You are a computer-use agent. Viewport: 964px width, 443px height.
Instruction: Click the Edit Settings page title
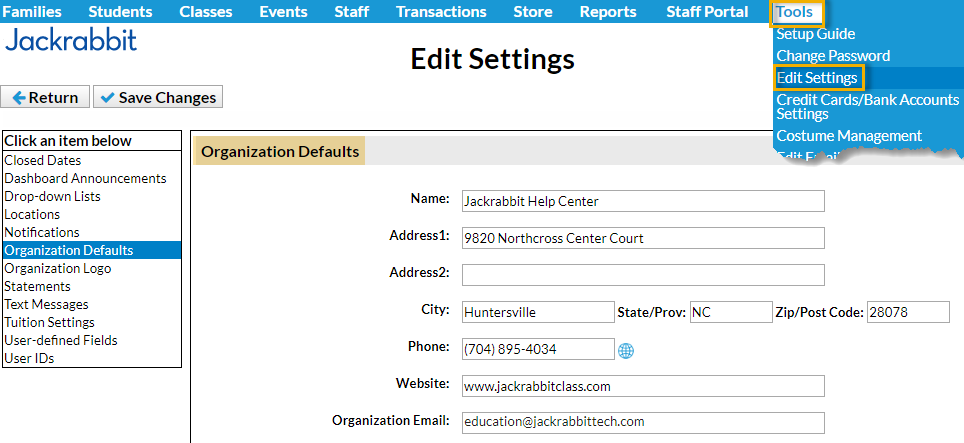492,59
